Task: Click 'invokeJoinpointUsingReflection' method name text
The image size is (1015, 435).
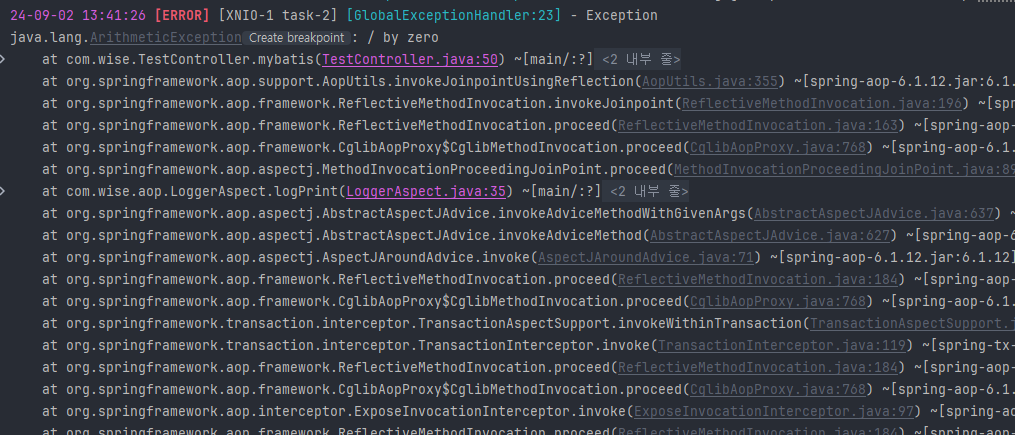Action: (514, 82)
